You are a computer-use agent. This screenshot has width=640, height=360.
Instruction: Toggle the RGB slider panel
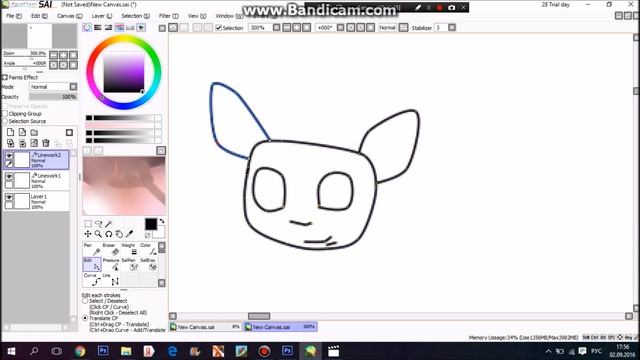pyautogui.click(x=98, y=27)
